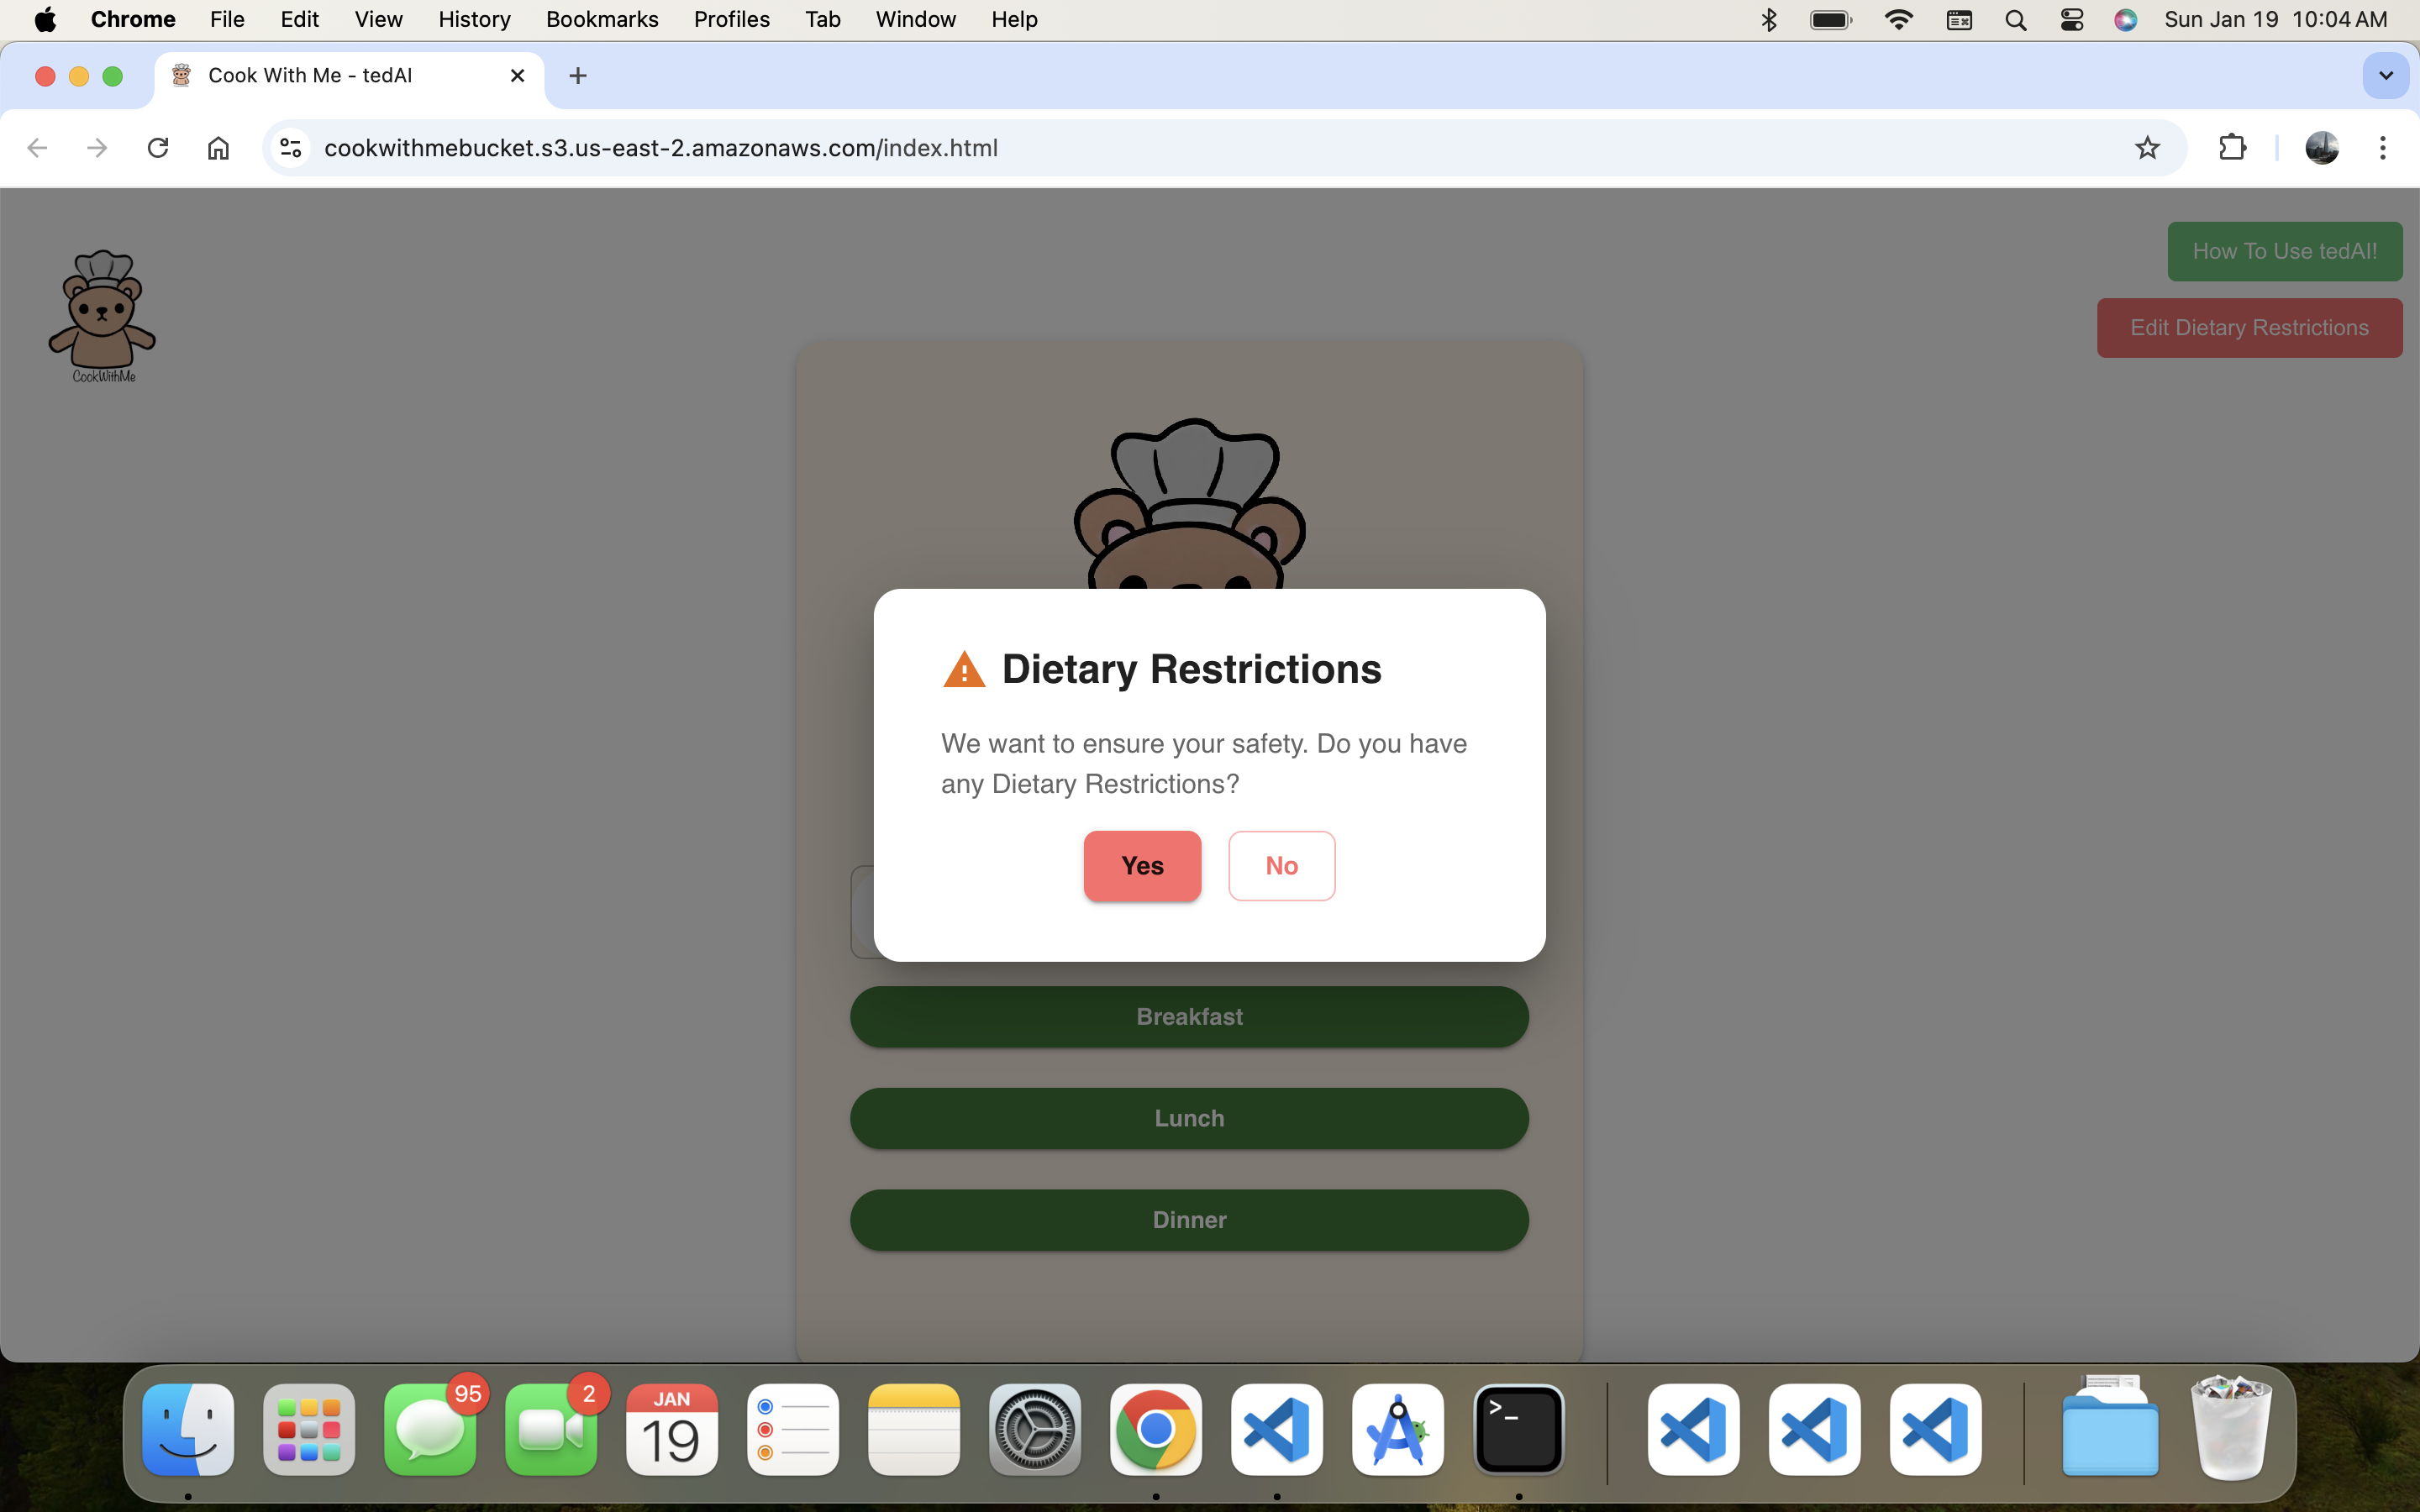The image size is (2420, 1512).
Task: Click the Home icon in toolbar
Action: 218,148
